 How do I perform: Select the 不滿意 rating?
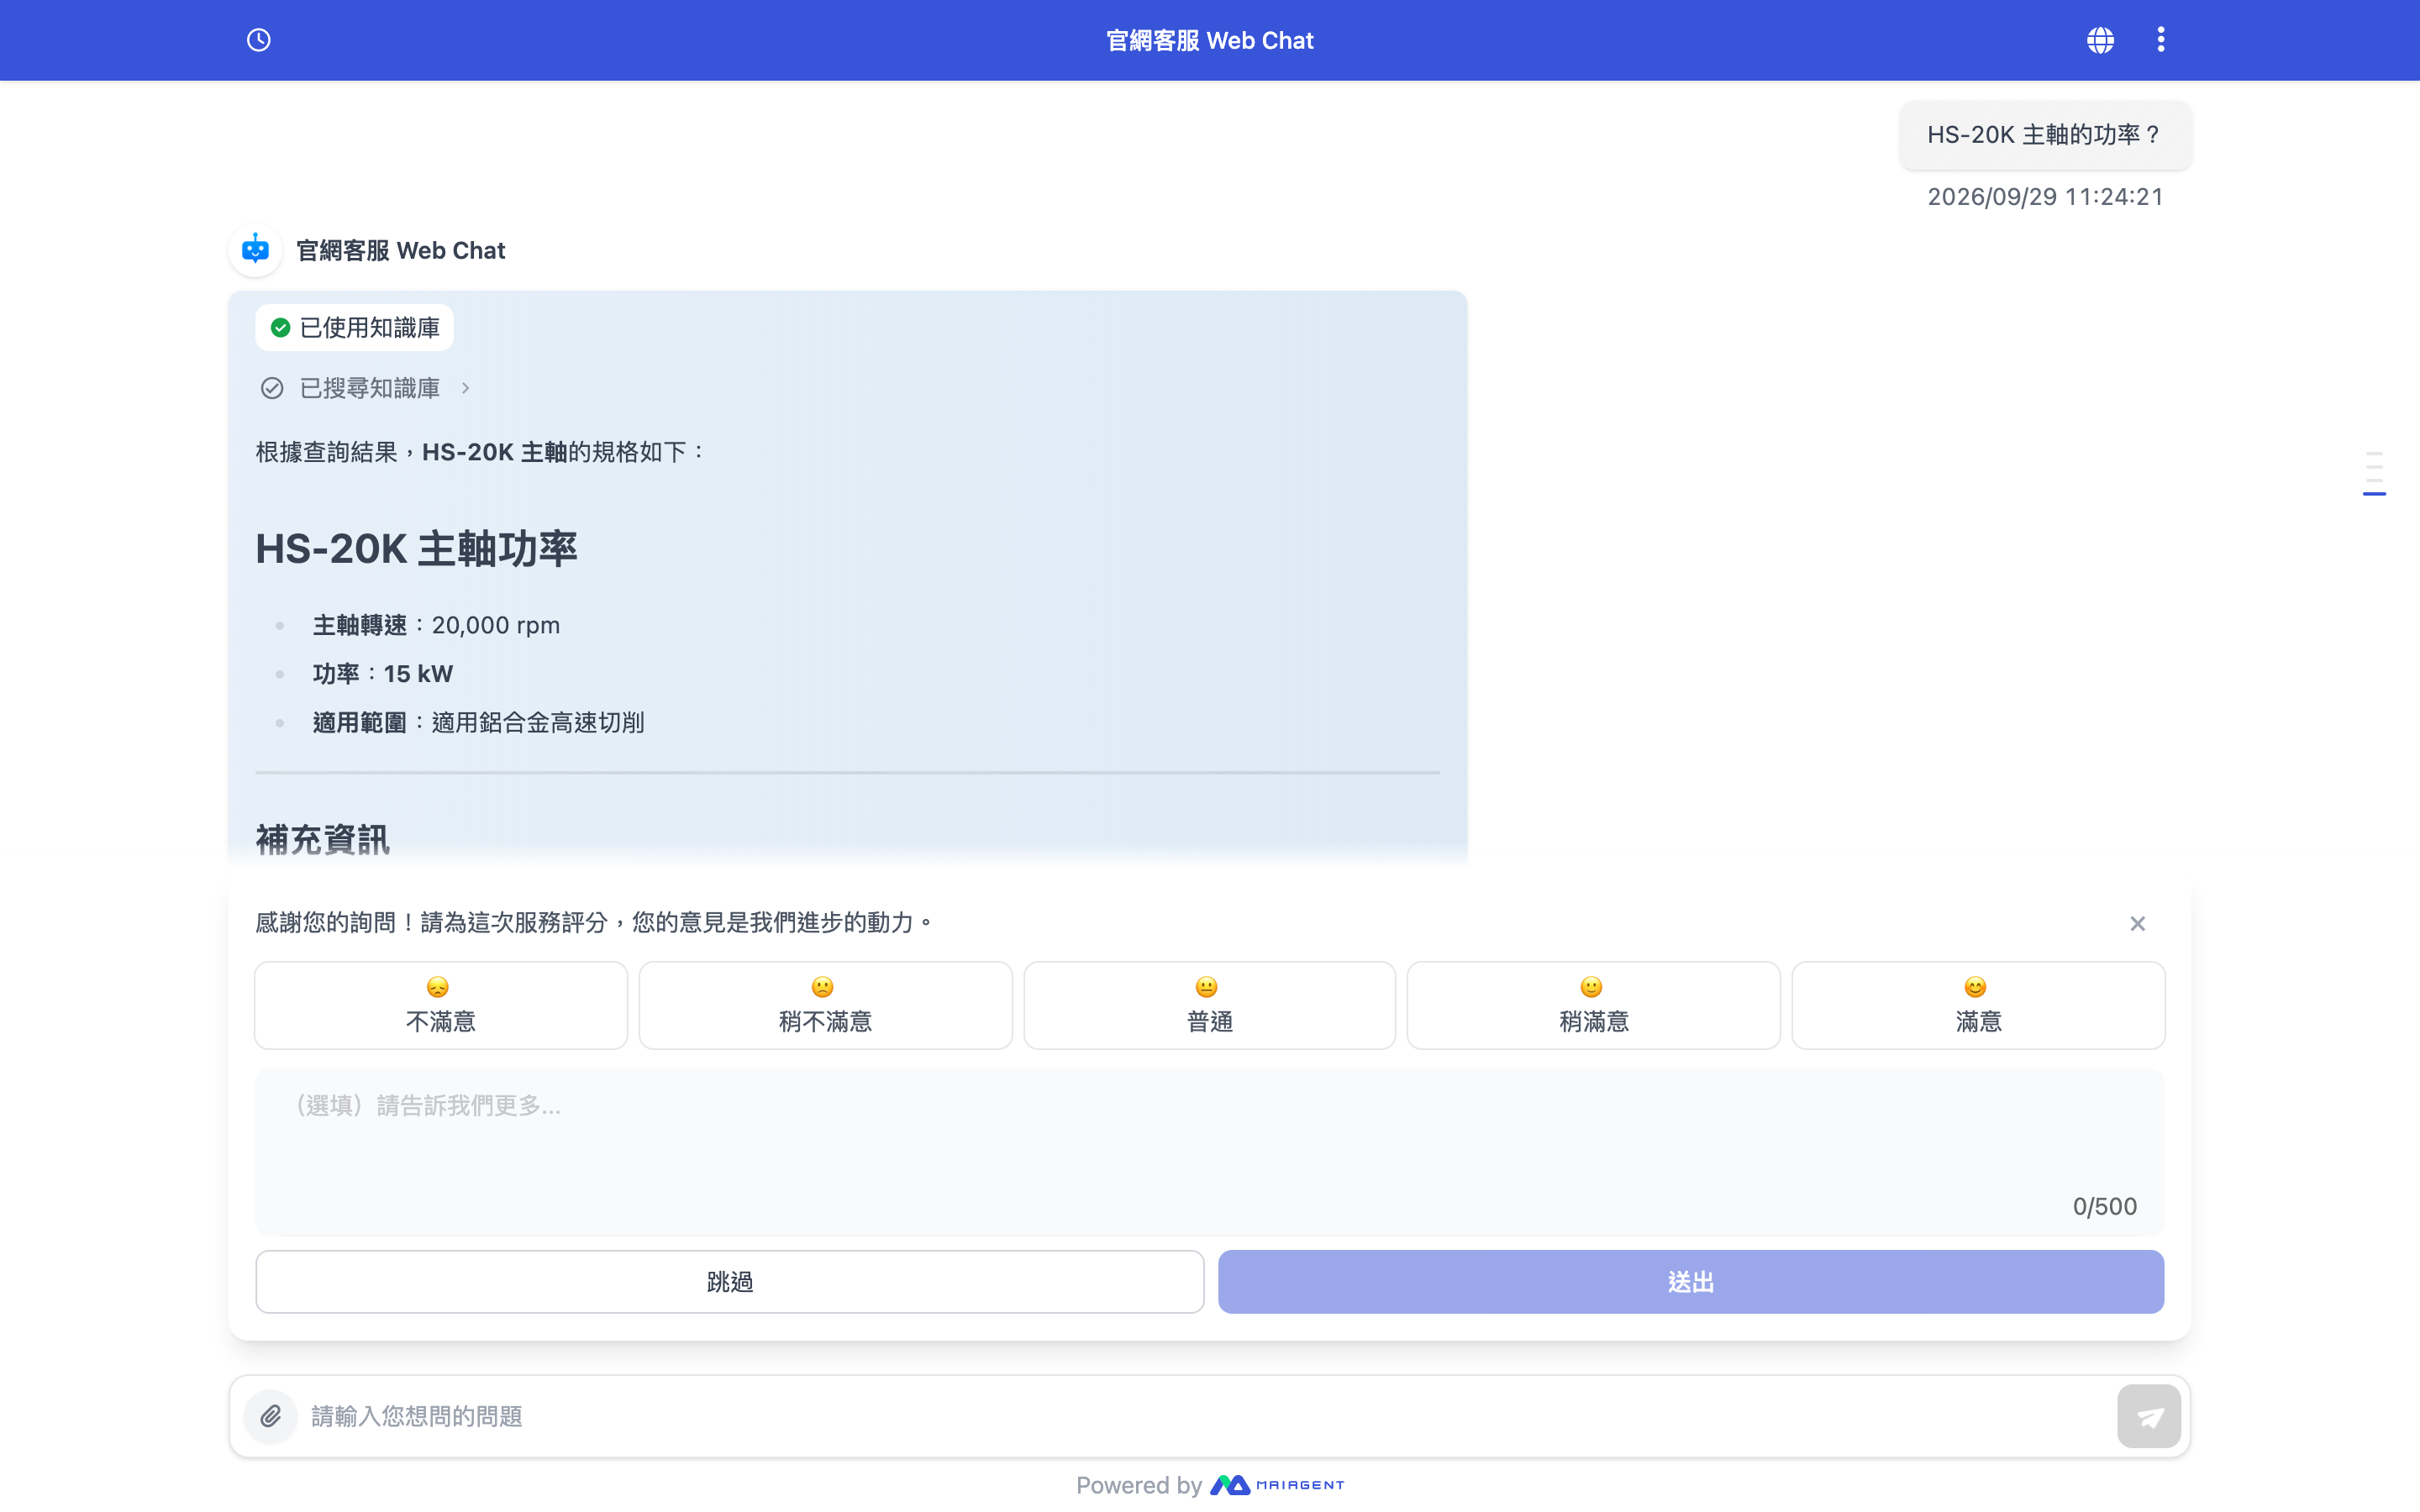pyautogui.click(x=441, y=1005)
